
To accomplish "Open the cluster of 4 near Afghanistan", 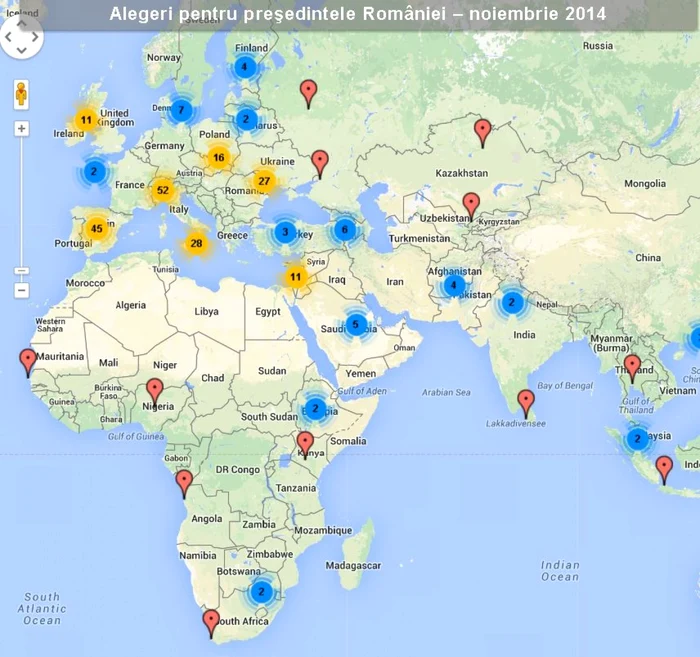I will (454, 285).
